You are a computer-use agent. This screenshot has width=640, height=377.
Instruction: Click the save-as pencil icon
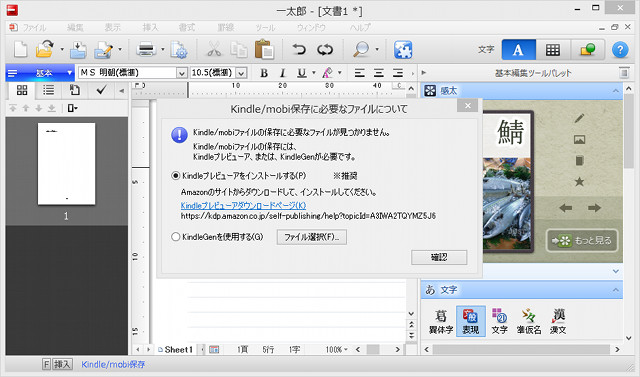tap(103, 49)
